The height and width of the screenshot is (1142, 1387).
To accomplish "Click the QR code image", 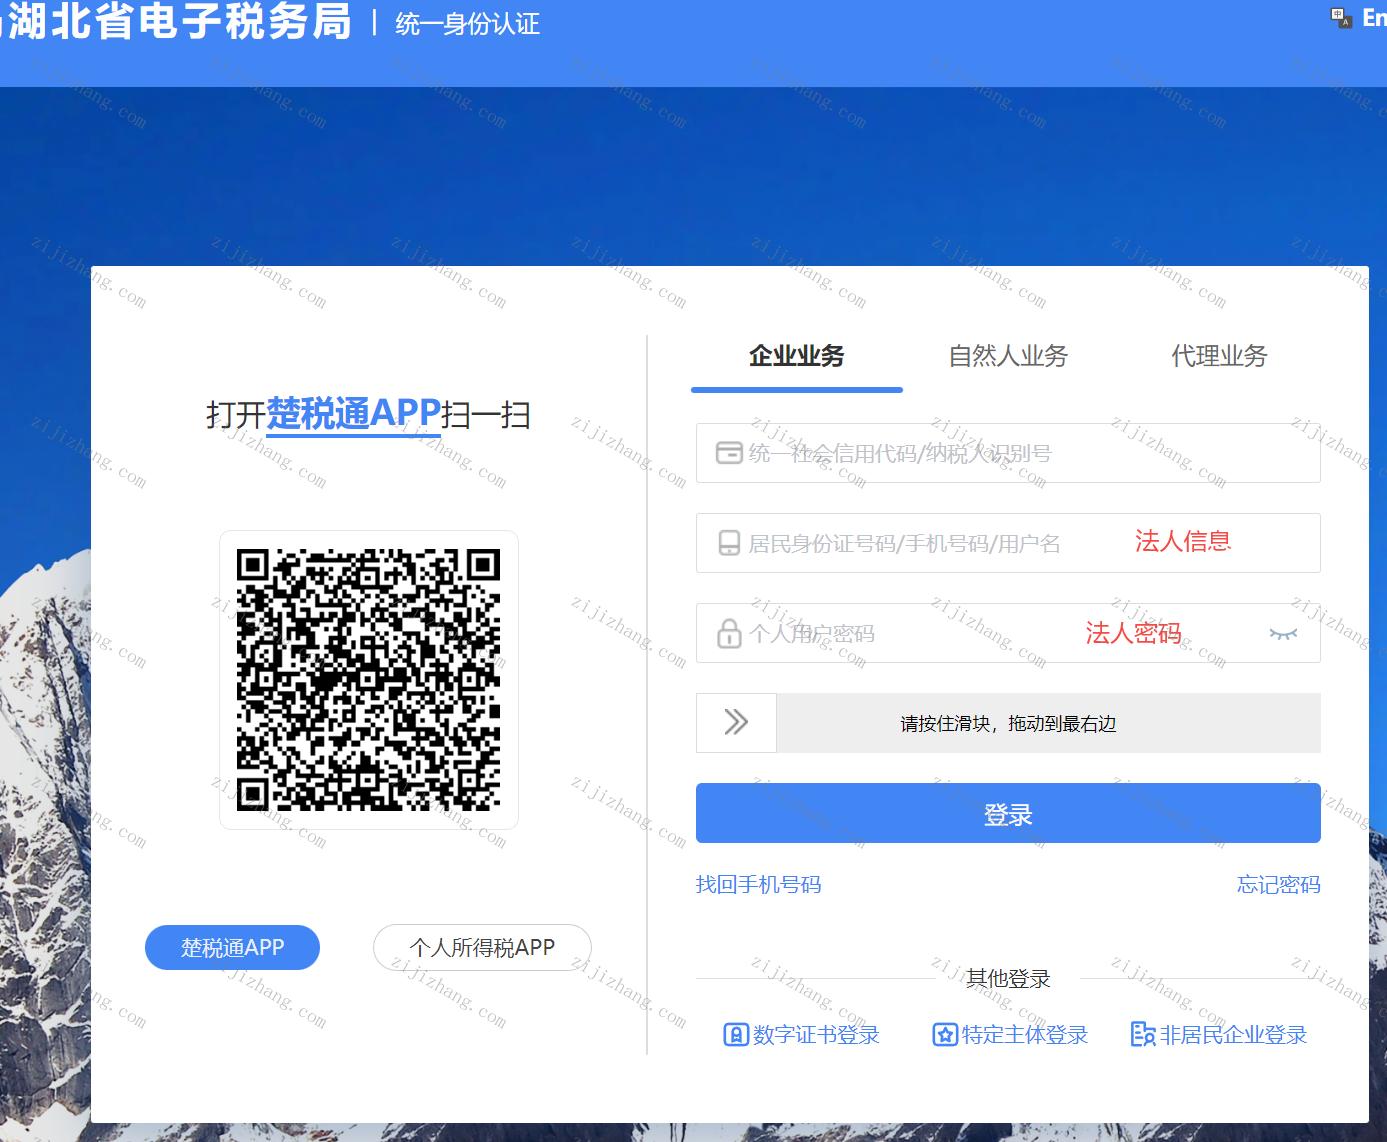I will (x=369, y=680).
